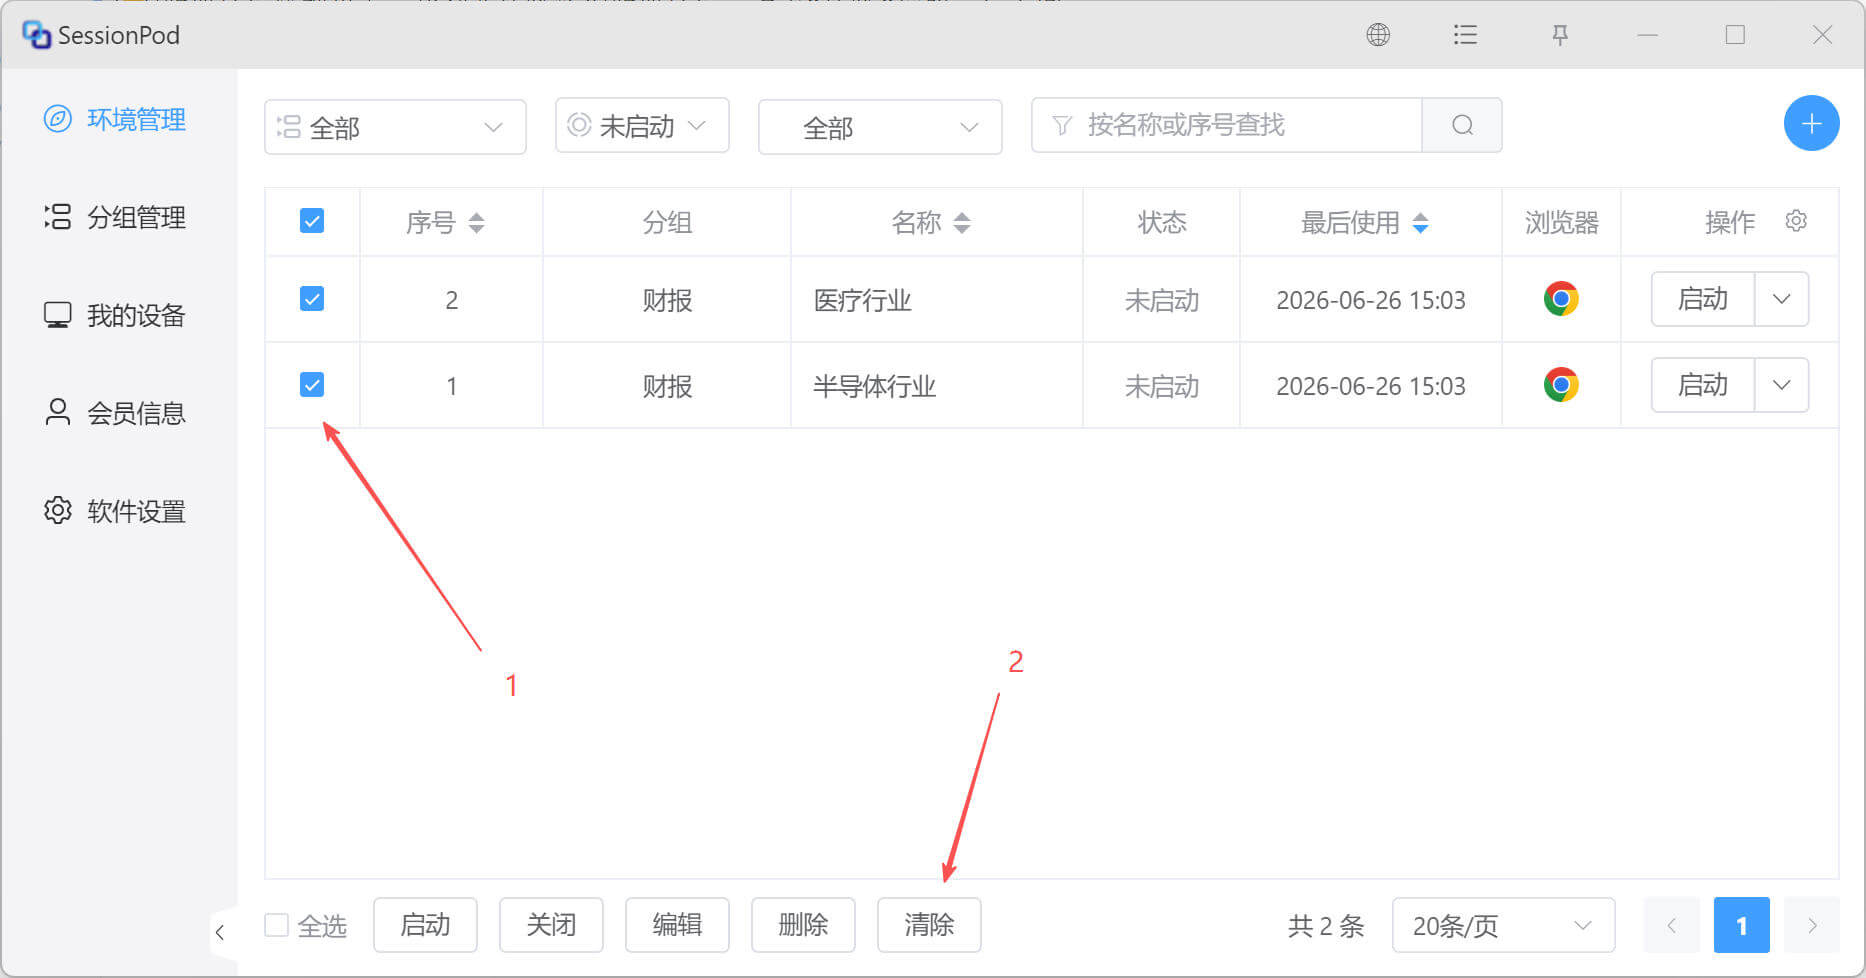Viewport: 1866px width, 978px height.
Task: Click the globe language icon in title bar
Action: [1378, 35]
